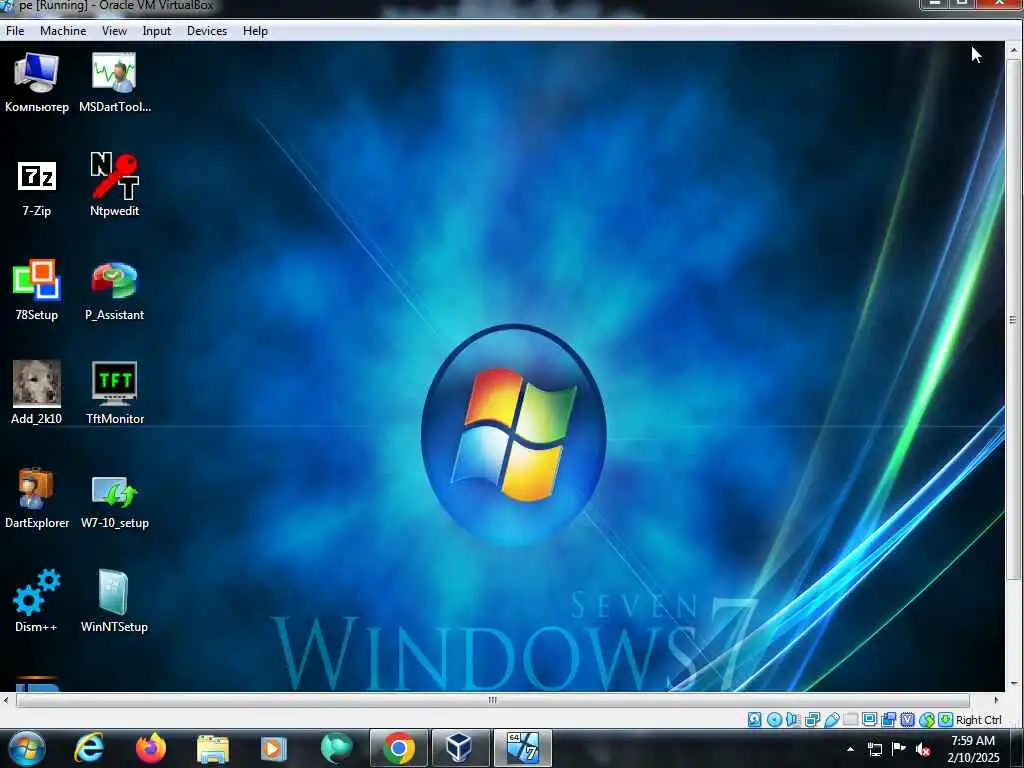Screen dimensions: 1024x768
Task: Select the 78Setup desktop shortcut
Action: 37,290
